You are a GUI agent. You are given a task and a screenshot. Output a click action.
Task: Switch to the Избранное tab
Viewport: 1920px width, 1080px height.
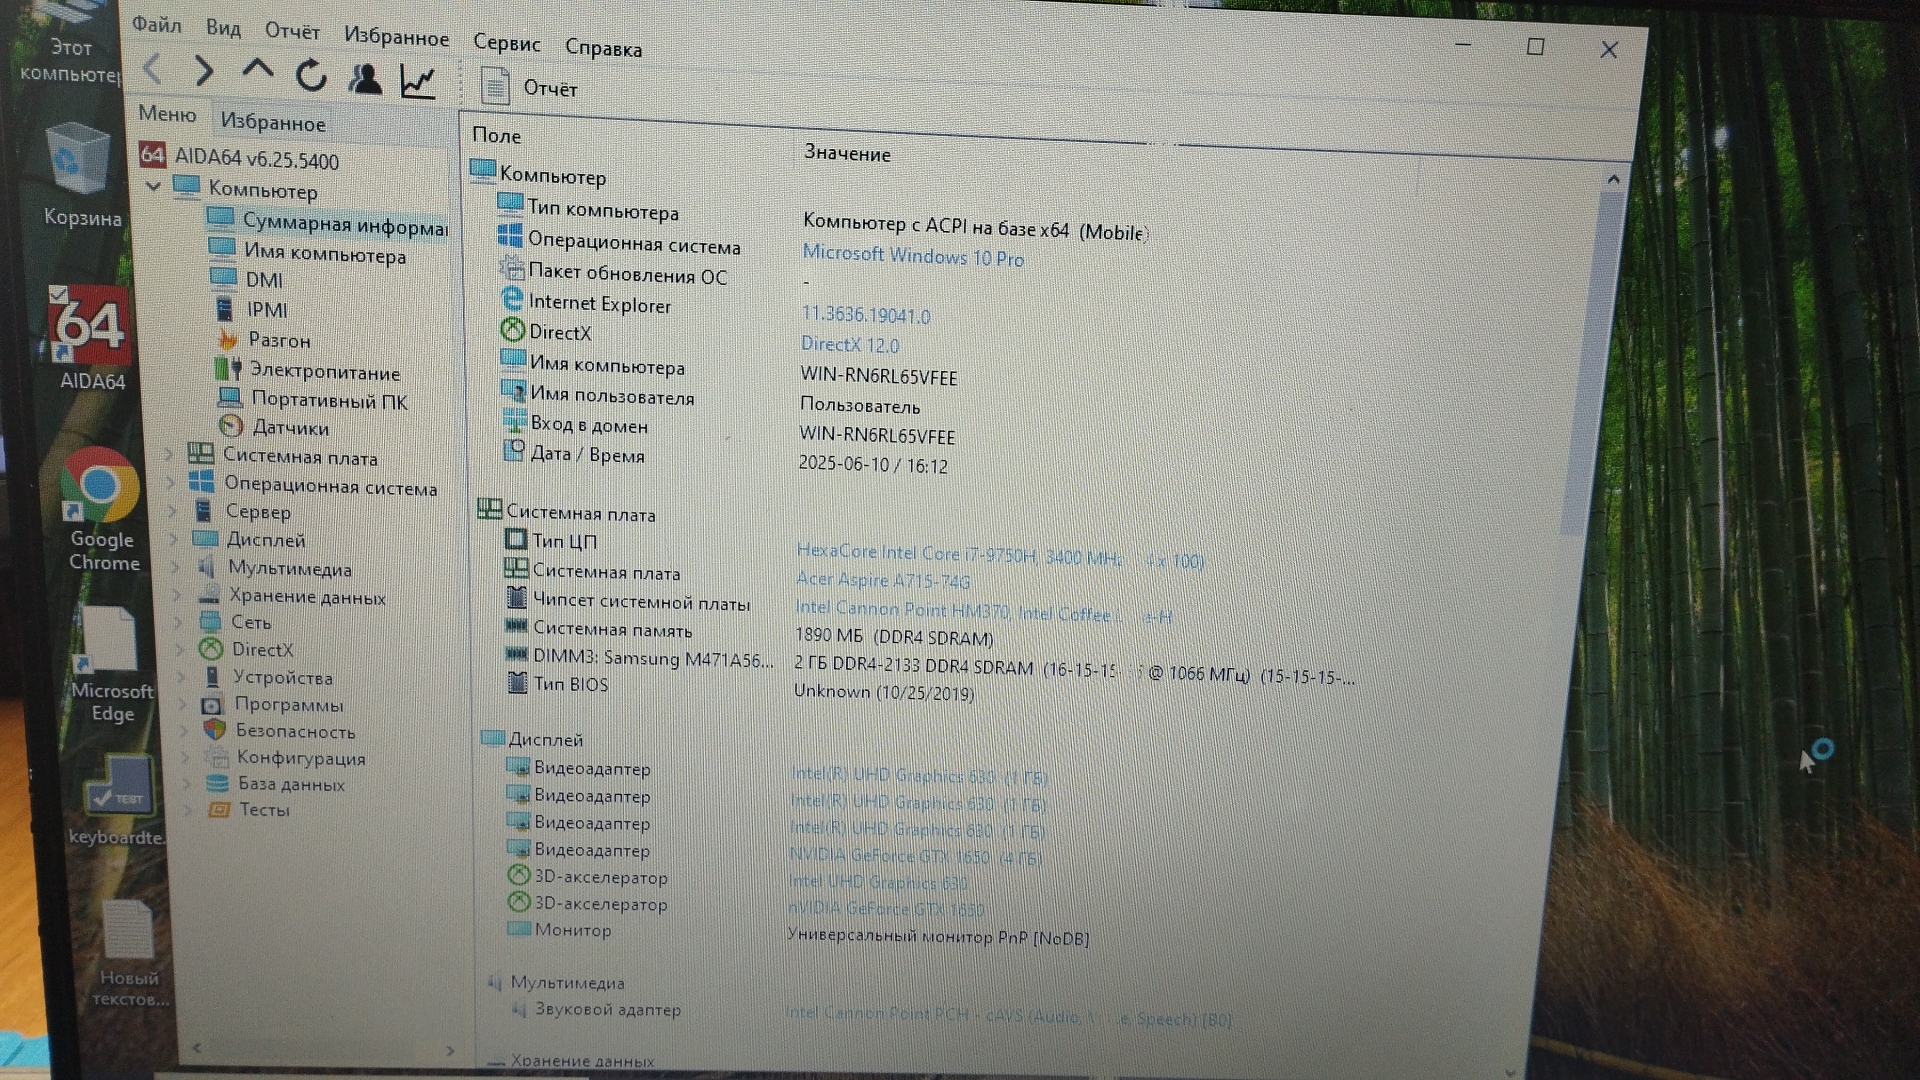[272, 122]
